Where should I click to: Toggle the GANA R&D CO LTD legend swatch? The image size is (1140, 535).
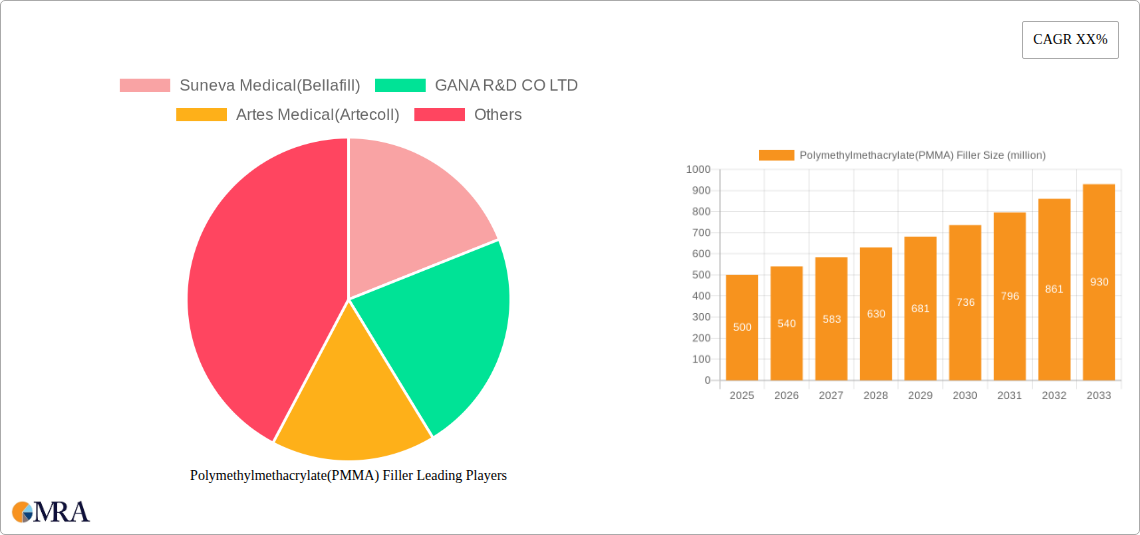pyautogui.click(x=400, y=86)
